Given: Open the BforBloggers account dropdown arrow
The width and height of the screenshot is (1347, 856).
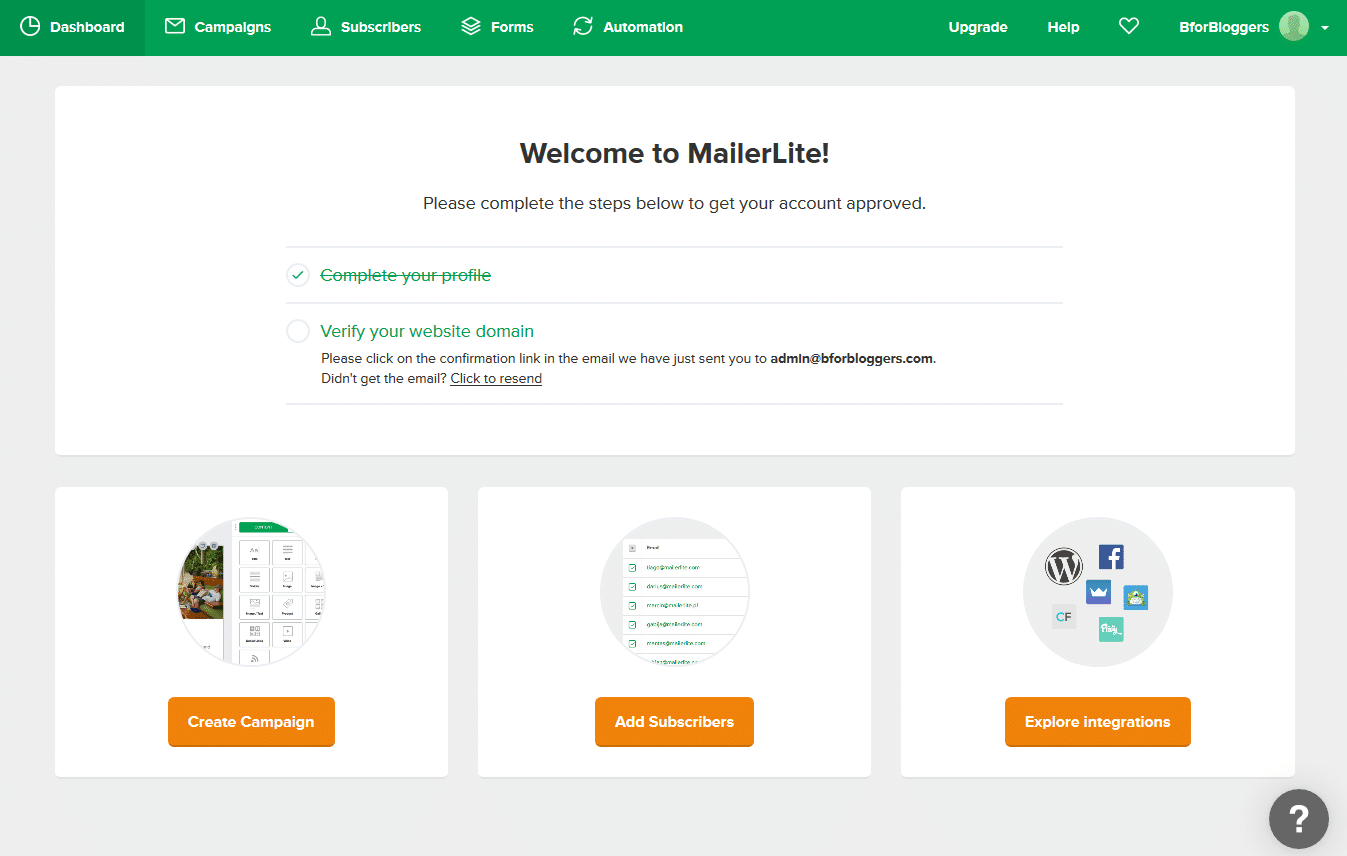Looking at the screenshot, I should (1325, 28).
